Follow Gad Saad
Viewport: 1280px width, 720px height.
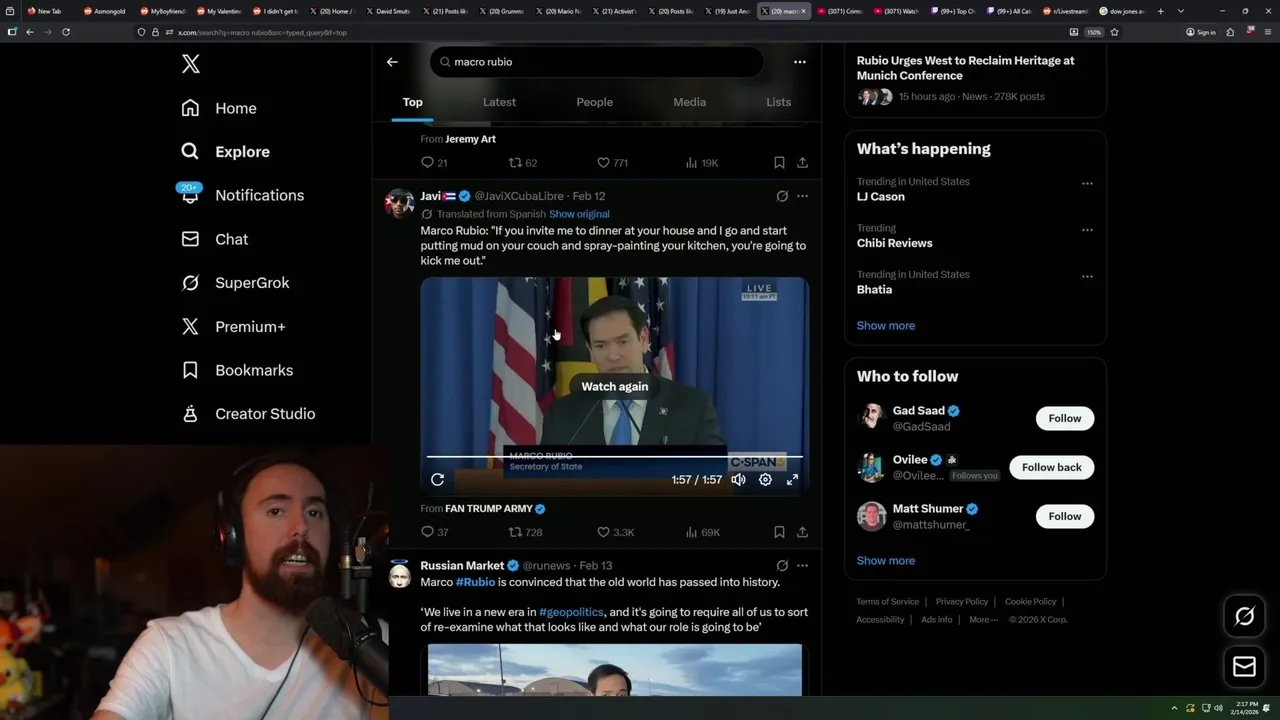[x=1064, y=418]
